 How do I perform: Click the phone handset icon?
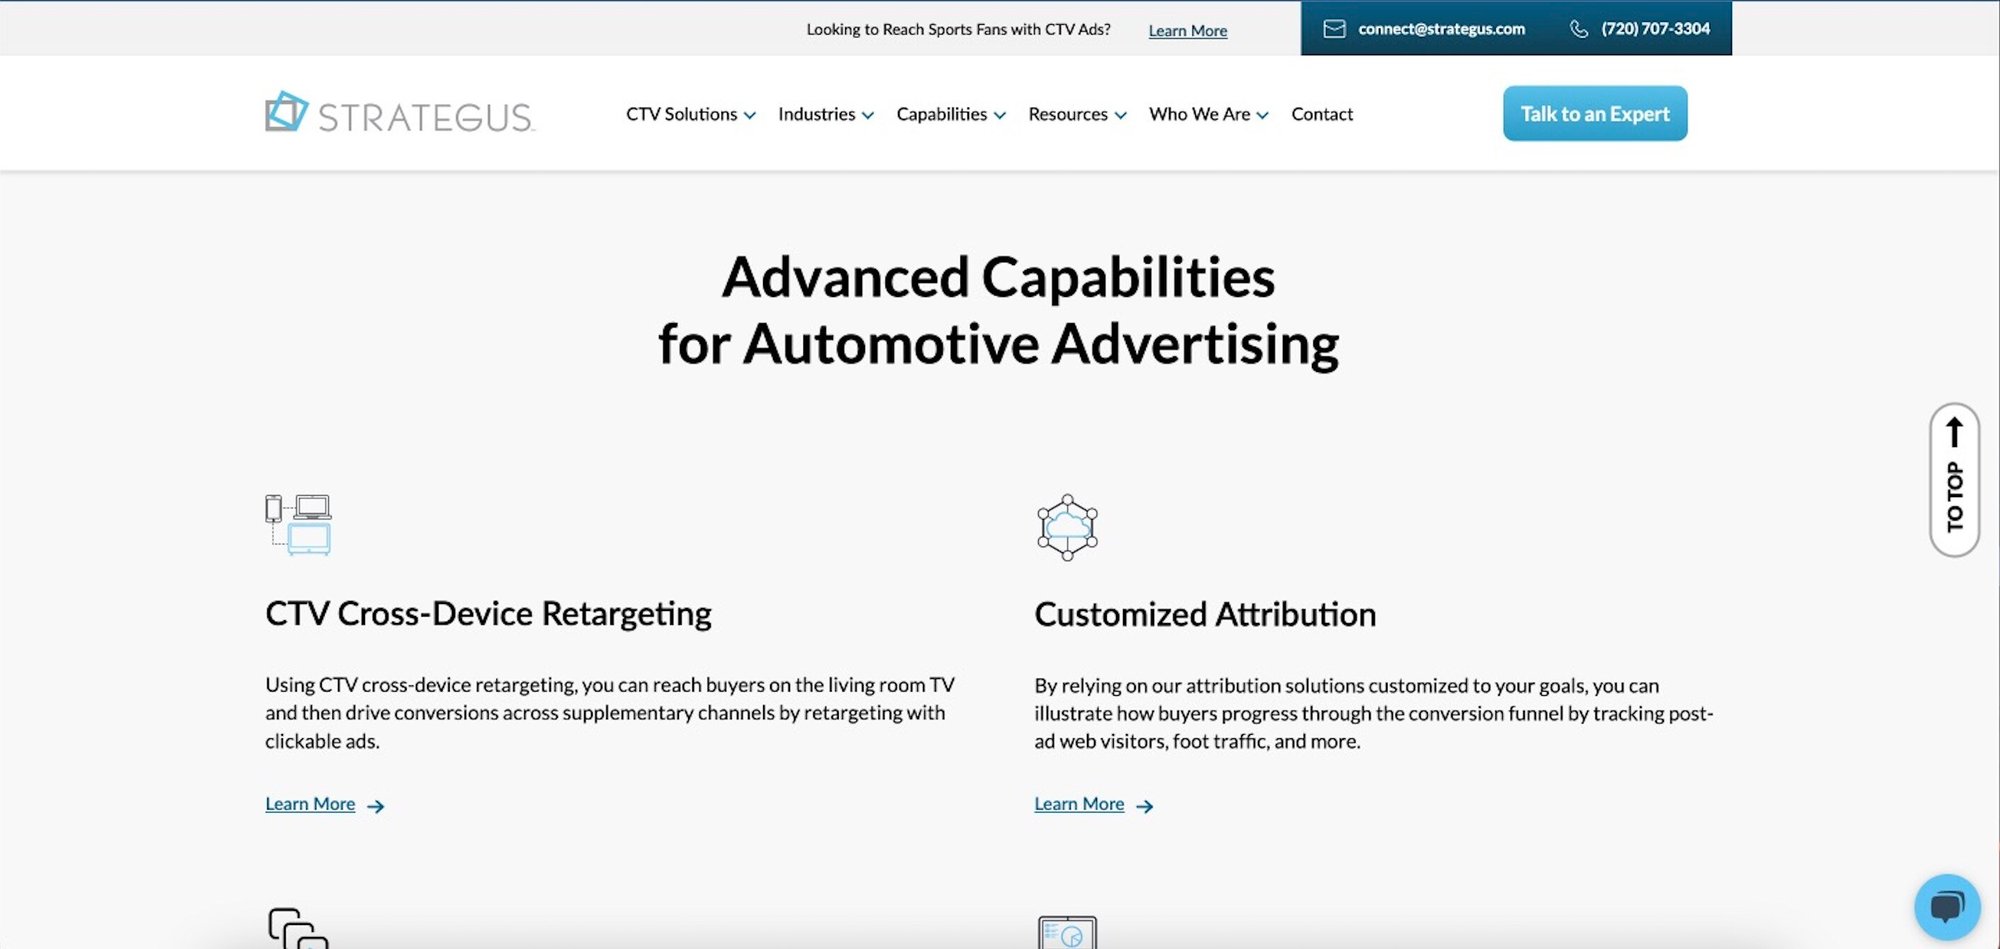(1579, 29)
